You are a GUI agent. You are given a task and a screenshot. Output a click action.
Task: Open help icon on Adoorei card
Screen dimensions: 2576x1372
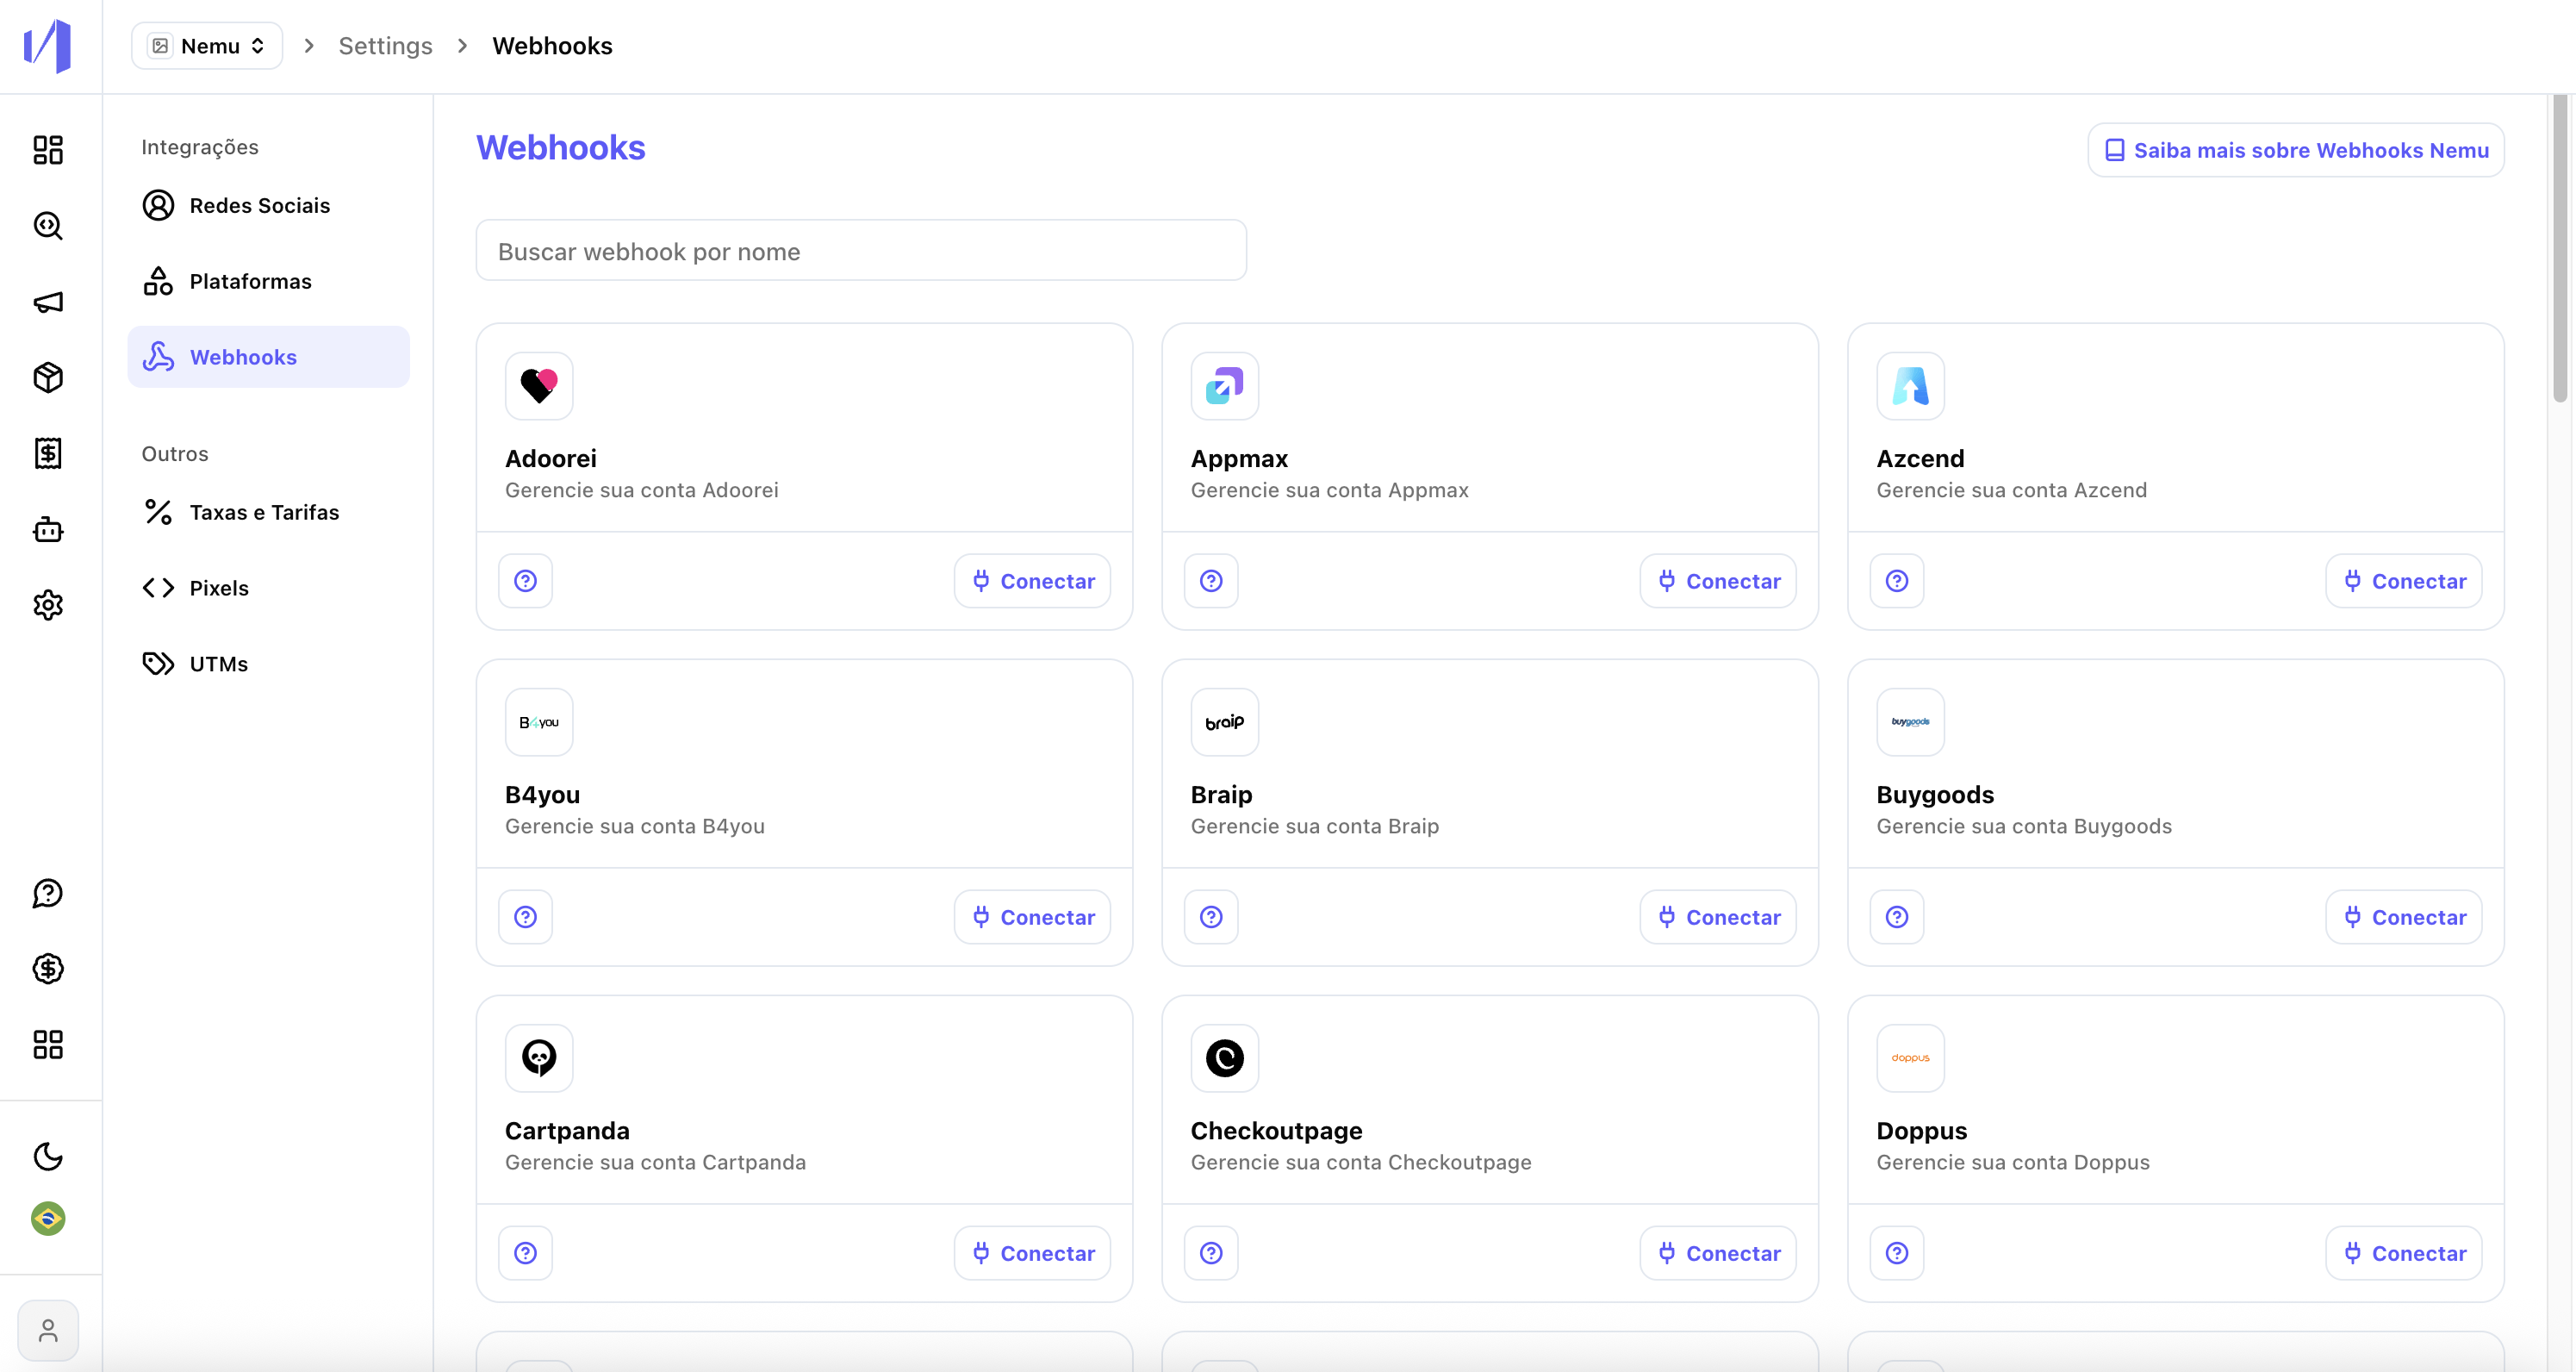pyautogui.click(x=526, y=581)
